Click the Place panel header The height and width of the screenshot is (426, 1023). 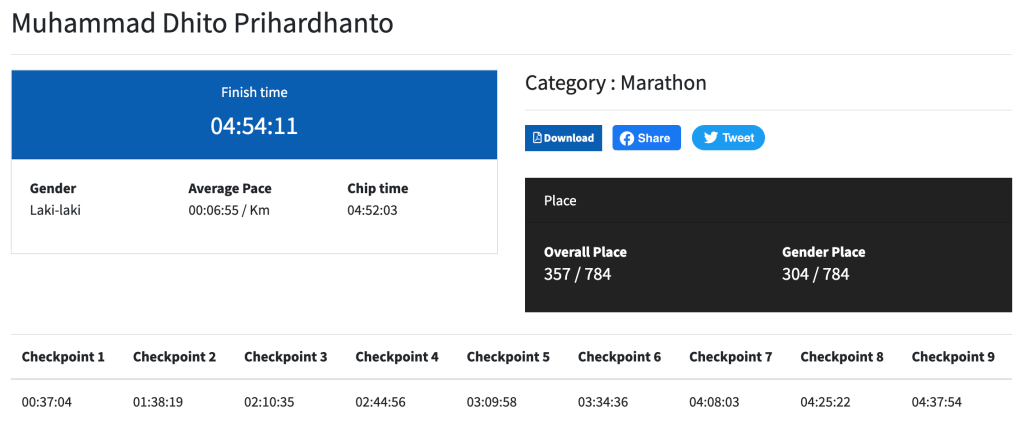click(x=560, y=201)
